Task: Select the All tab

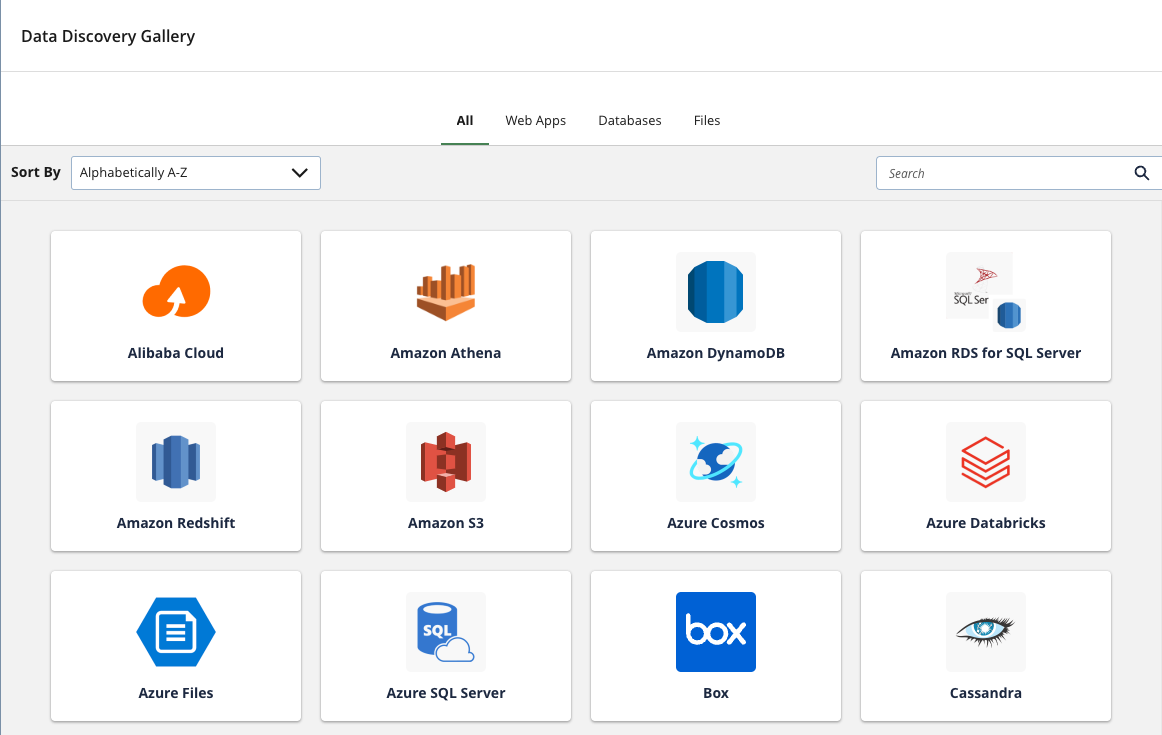Action: pos(465,120)
